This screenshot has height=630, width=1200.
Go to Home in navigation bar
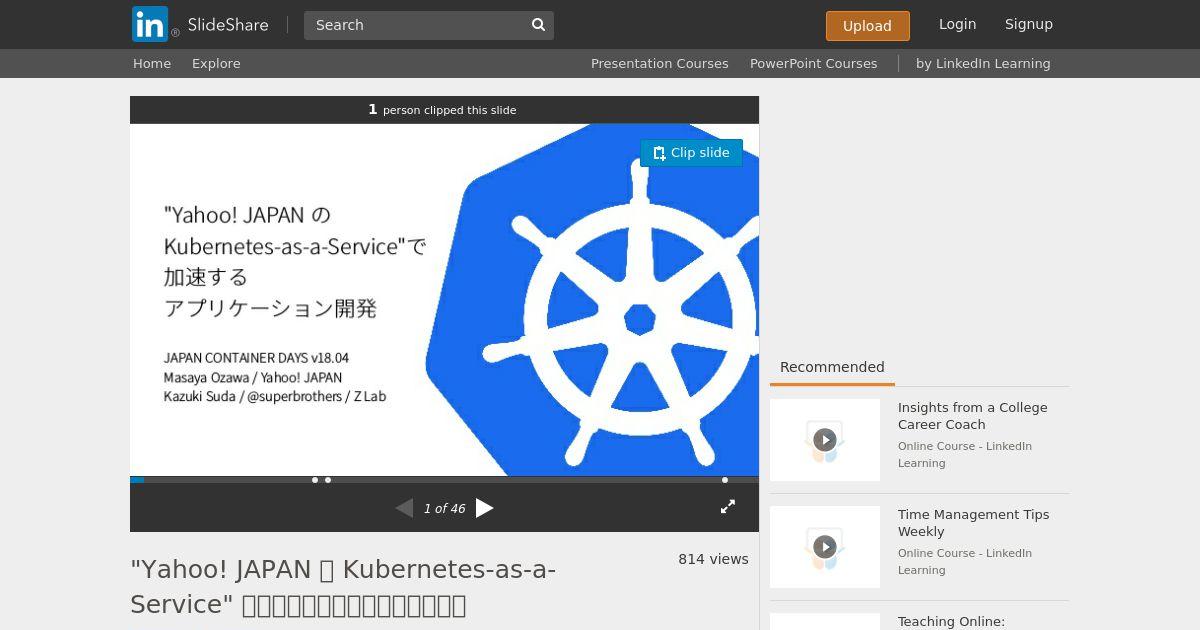152,63
